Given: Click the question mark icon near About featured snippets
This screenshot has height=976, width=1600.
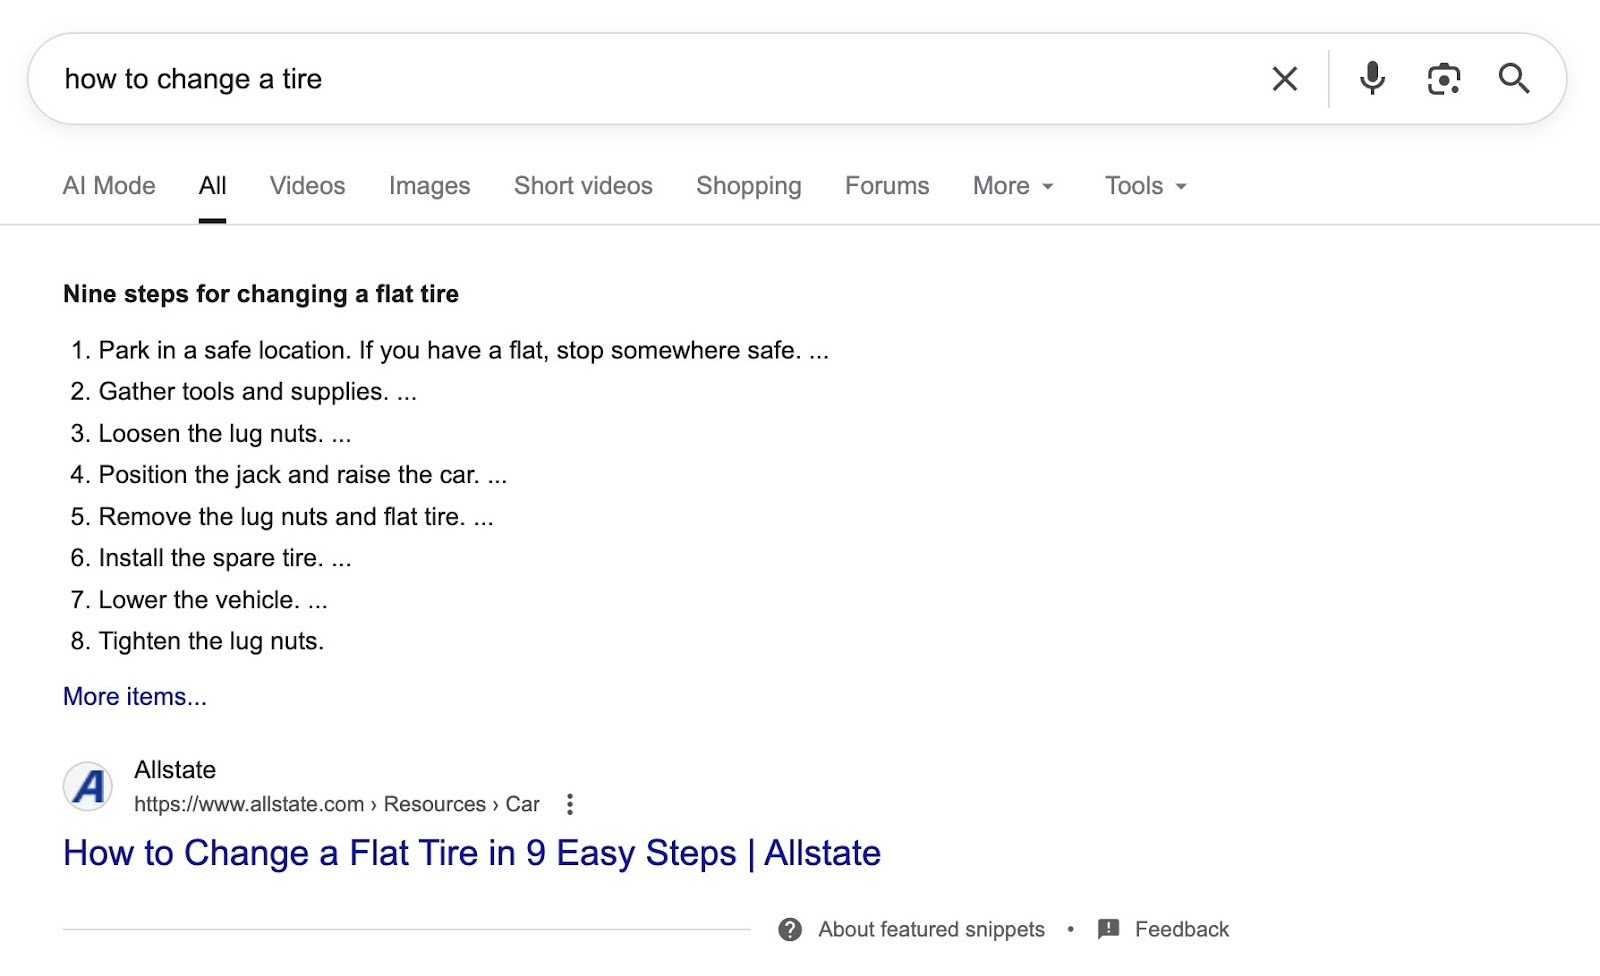Looking at the screenshot, I should click(x=791, y=929).
